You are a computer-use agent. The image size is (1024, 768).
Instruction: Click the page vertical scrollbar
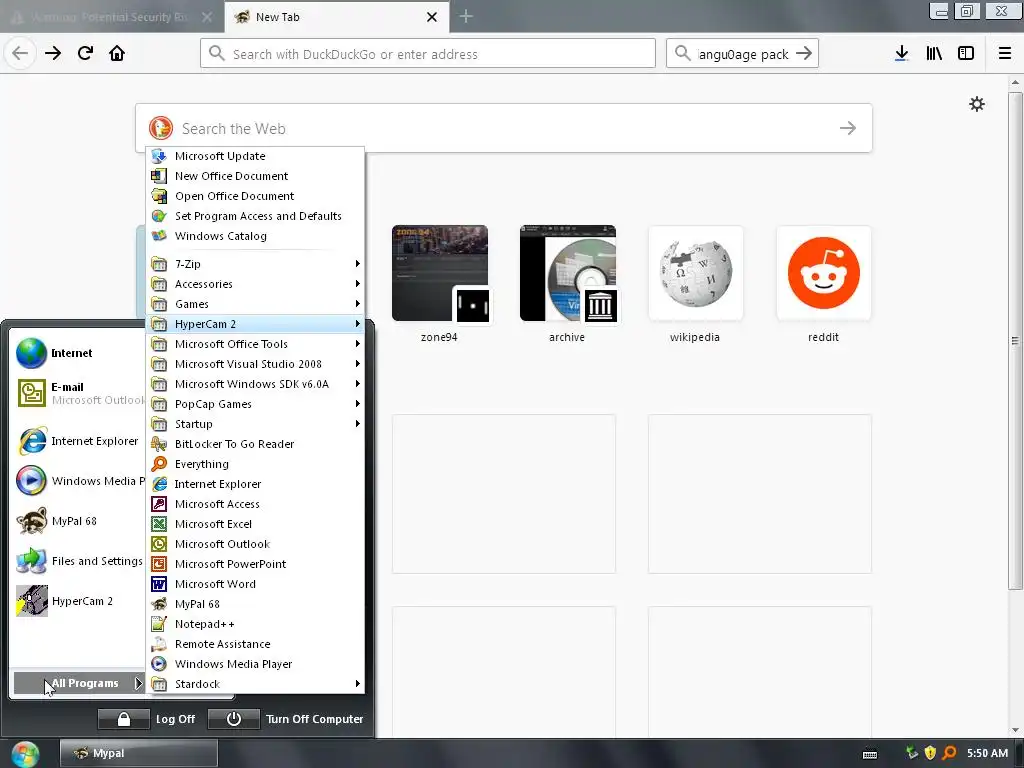1015,340
